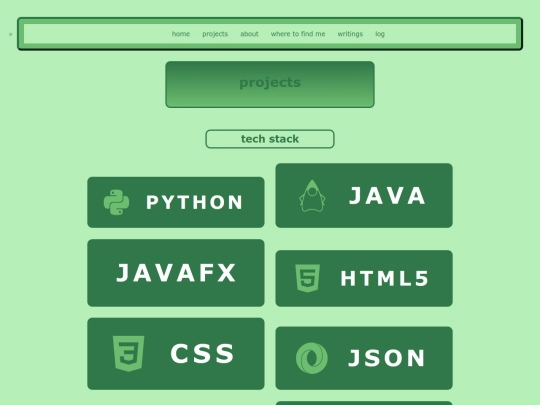The width and height of the screenshot is (540, 405).
Task: Click the HTML5 badge text
Action: pyautogui.click(x=385, y=278)
